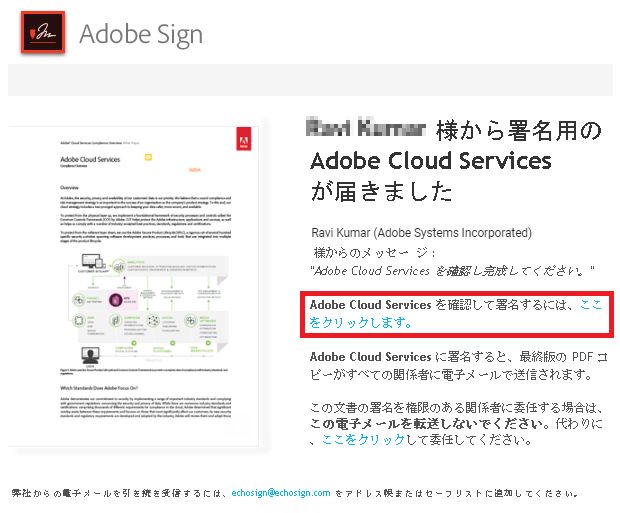Screen dimensions: 620x513
Task: Click the 様からのメッセージ label
Action: (x=374, y=252)
